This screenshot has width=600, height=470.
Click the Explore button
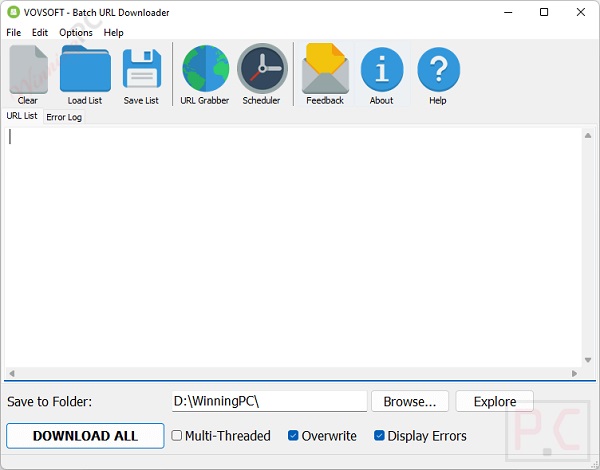pyautogui.click(x=495, y=401)
